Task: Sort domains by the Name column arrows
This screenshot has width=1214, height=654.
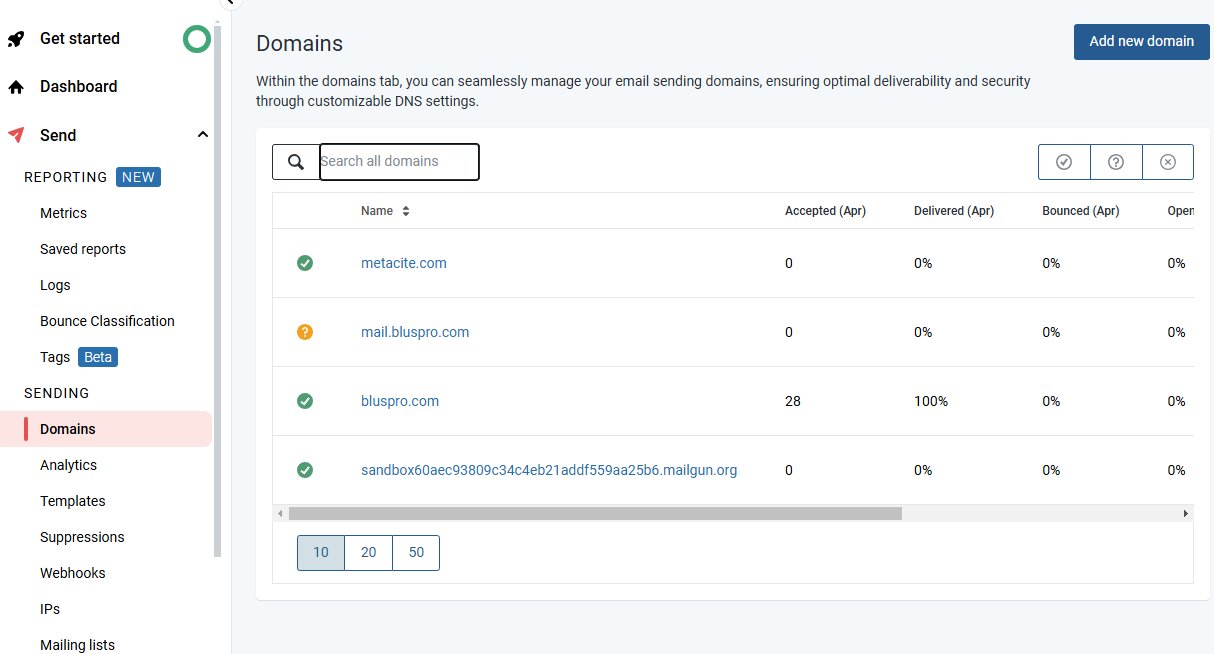Action: click(406, 211)
